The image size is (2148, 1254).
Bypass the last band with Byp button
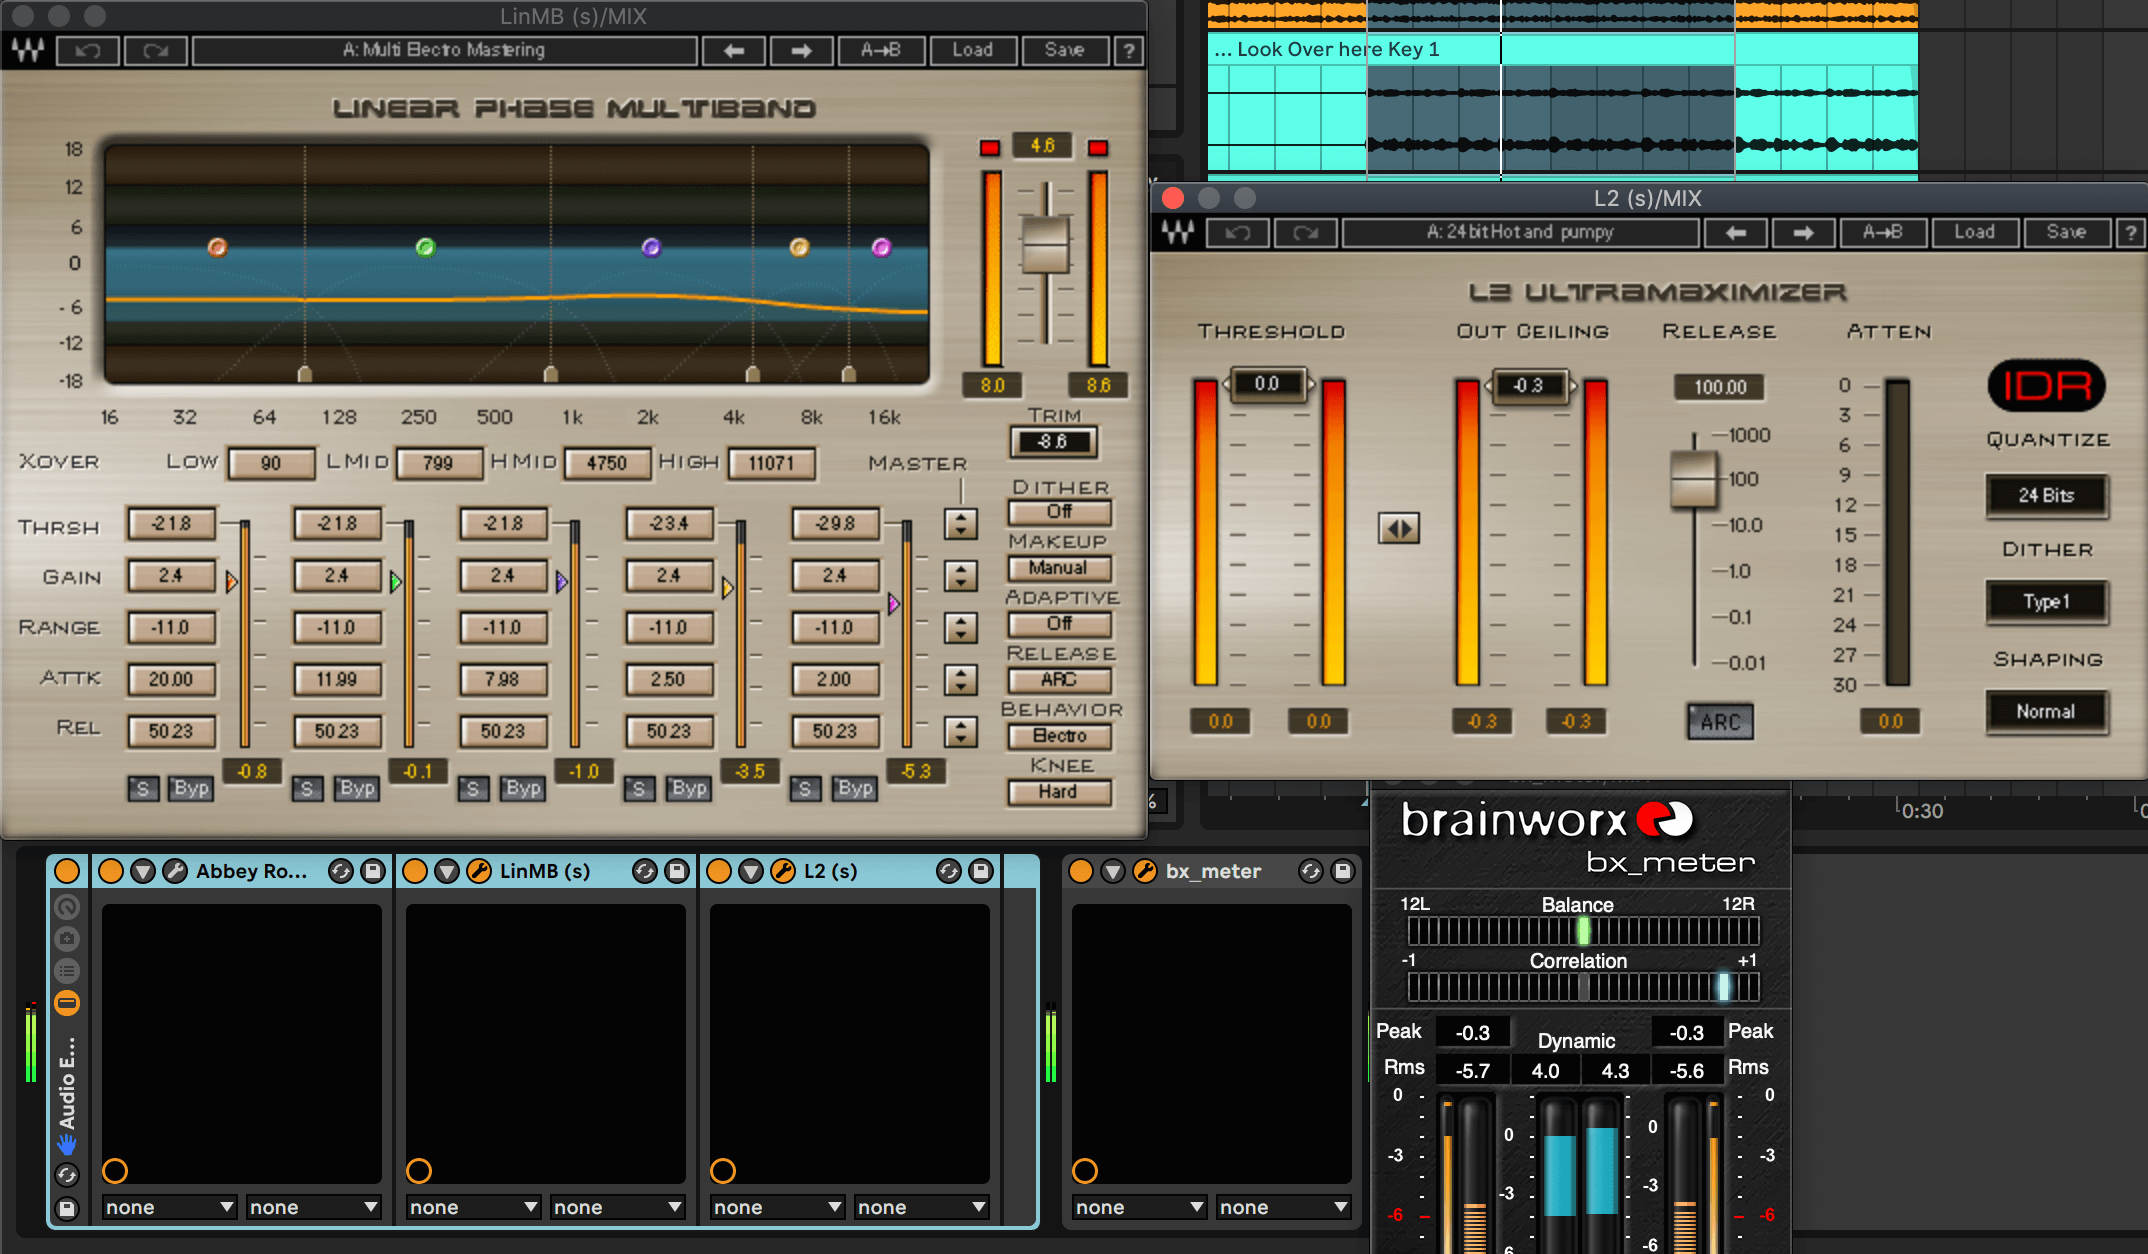point(855,788)
